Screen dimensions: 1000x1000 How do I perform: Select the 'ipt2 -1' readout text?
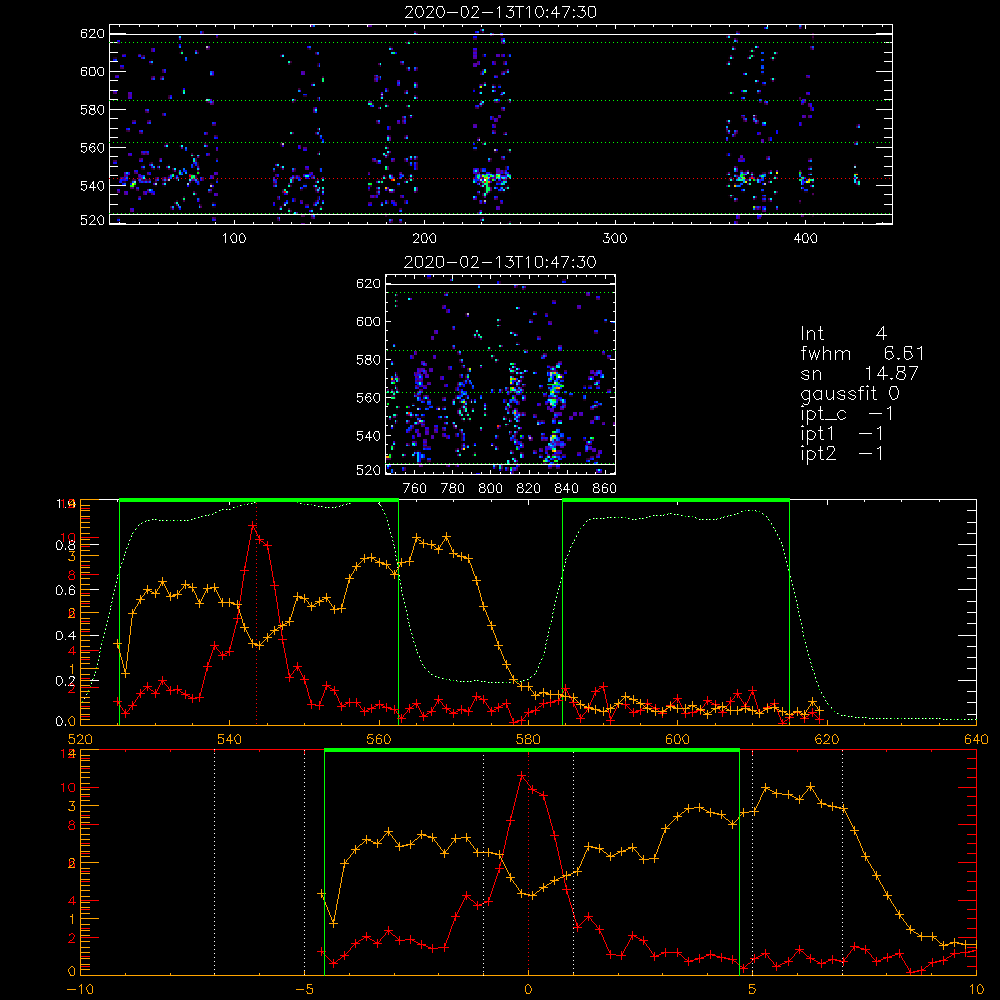(842, 454)
